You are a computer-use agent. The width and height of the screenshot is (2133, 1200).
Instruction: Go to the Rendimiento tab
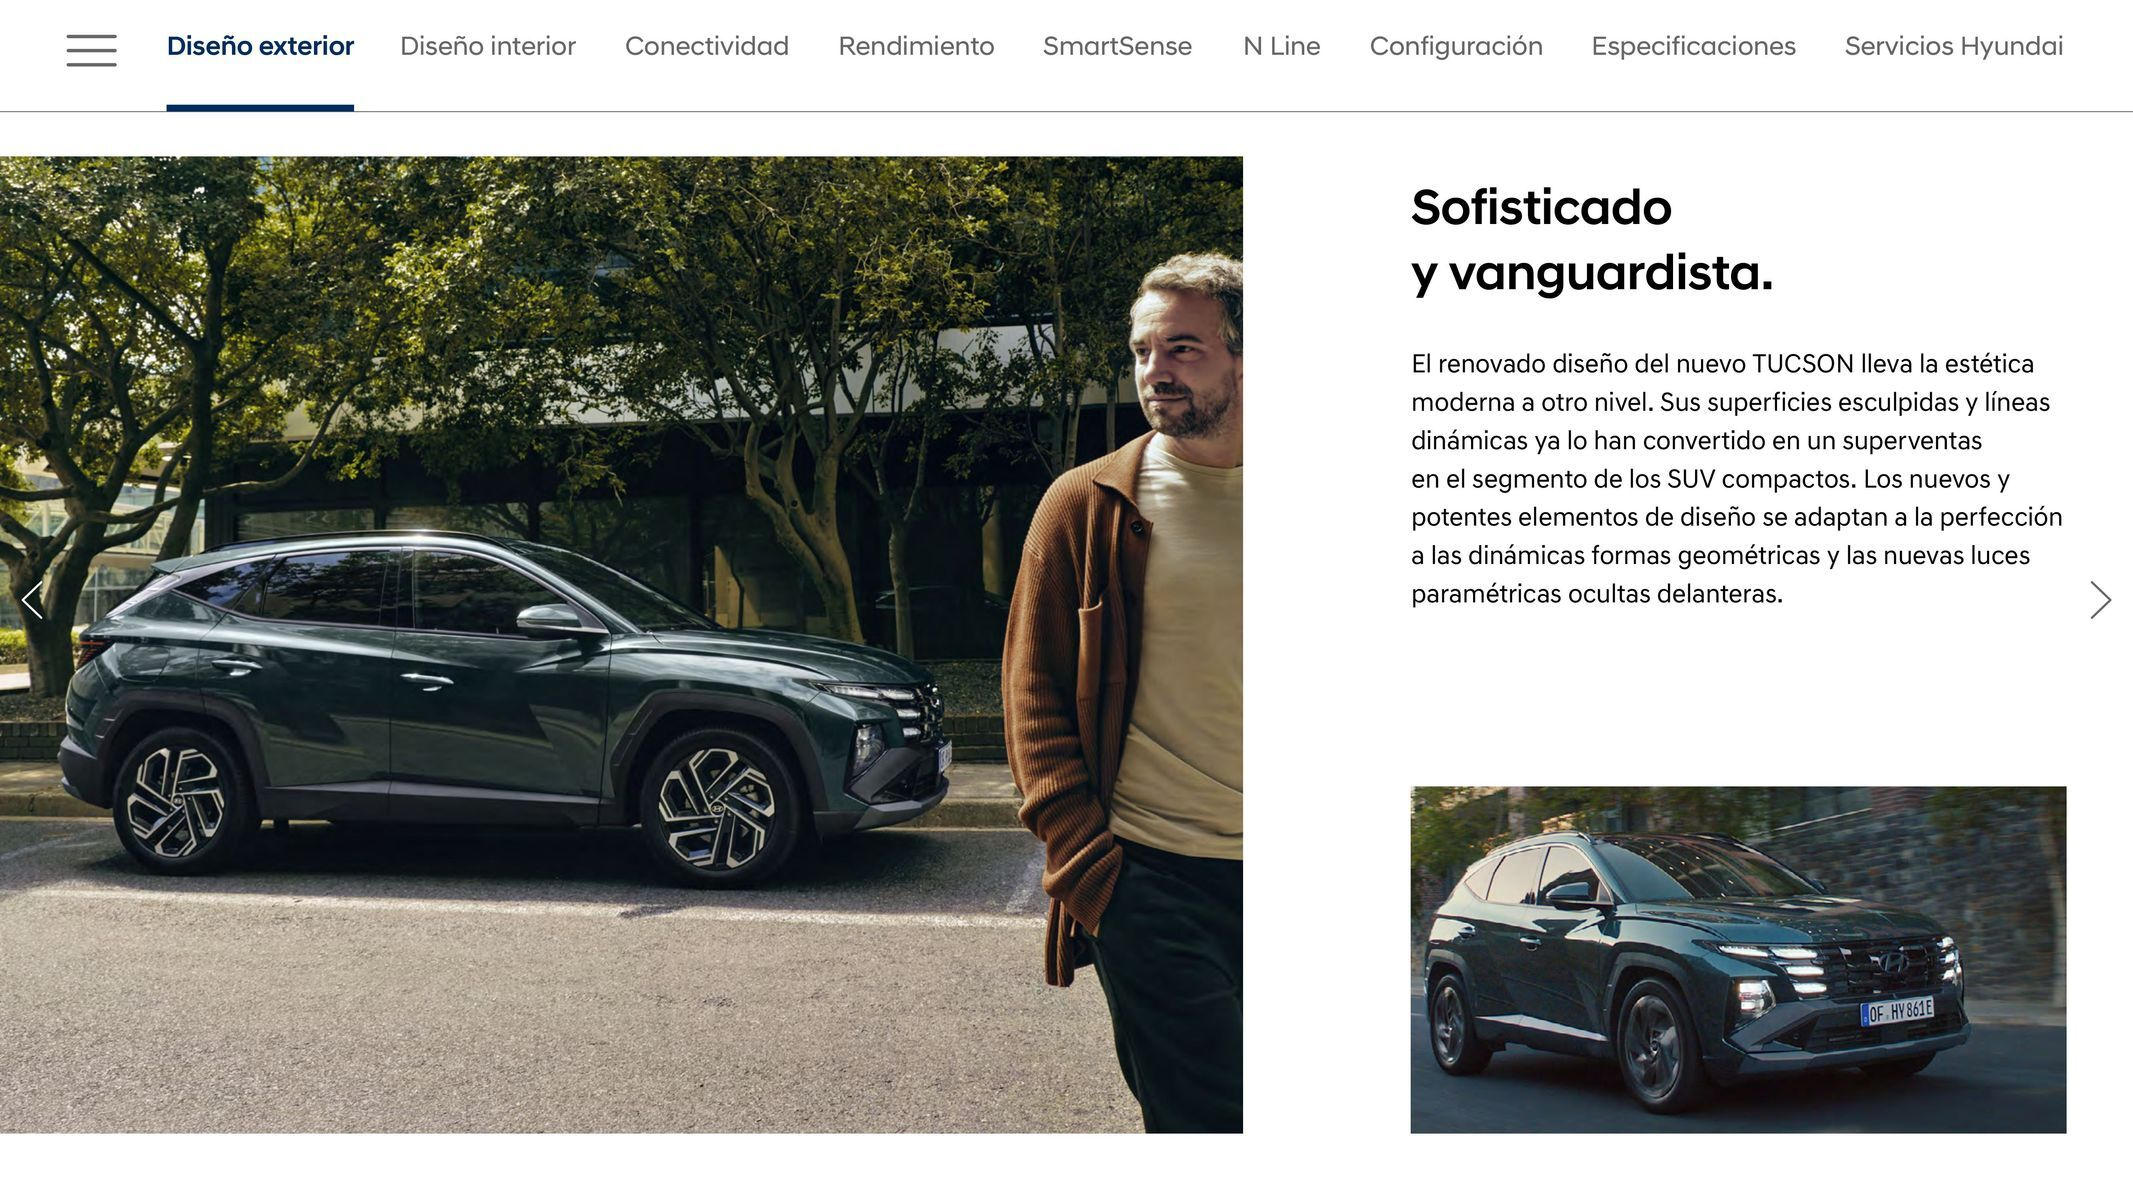click(916, 46)
